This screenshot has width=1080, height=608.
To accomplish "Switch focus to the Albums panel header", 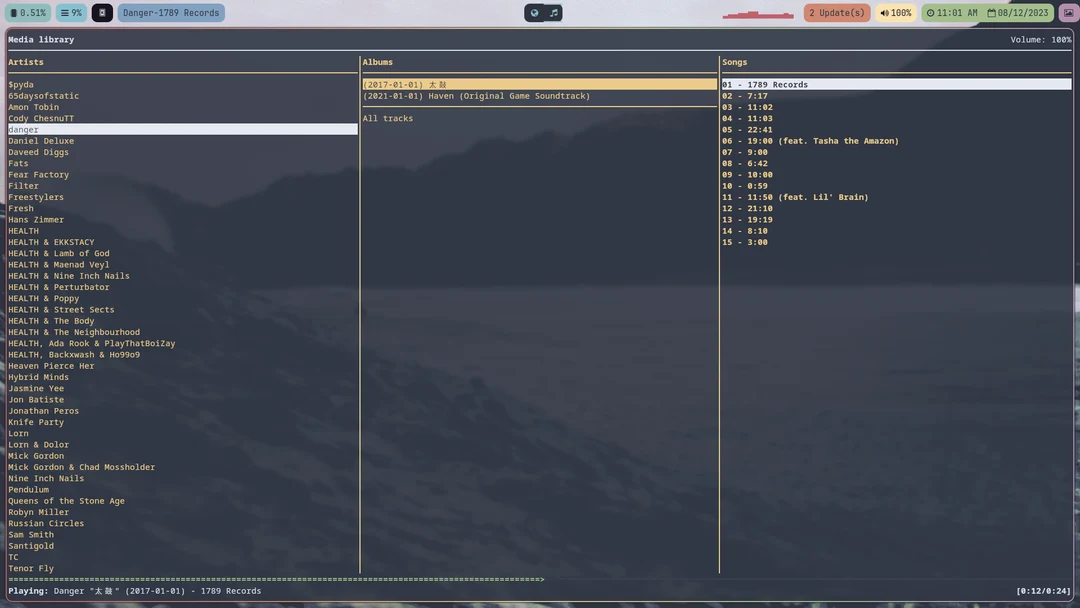I will pyautogui.click(x=378, y=61).
